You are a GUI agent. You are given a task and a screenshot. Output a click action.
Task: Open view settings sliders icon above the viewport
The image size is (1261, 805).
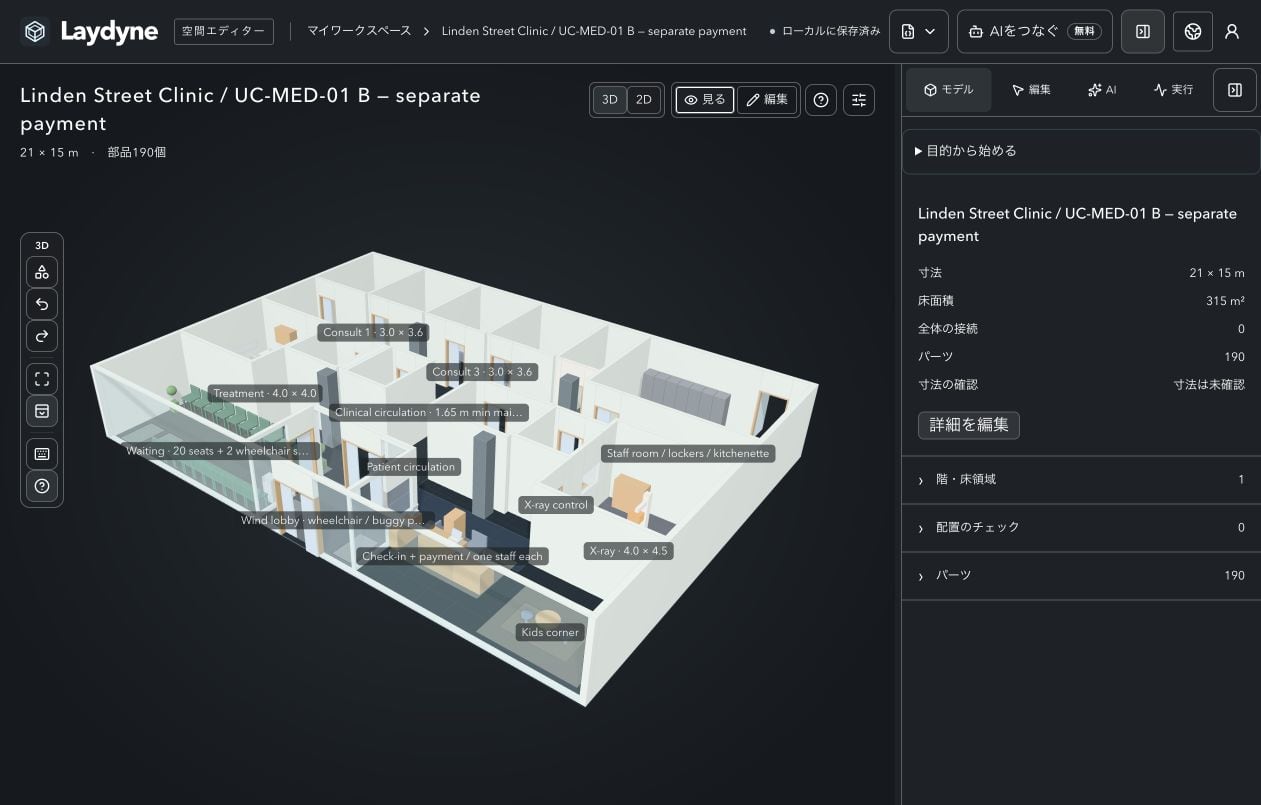(x=859, y=100)
